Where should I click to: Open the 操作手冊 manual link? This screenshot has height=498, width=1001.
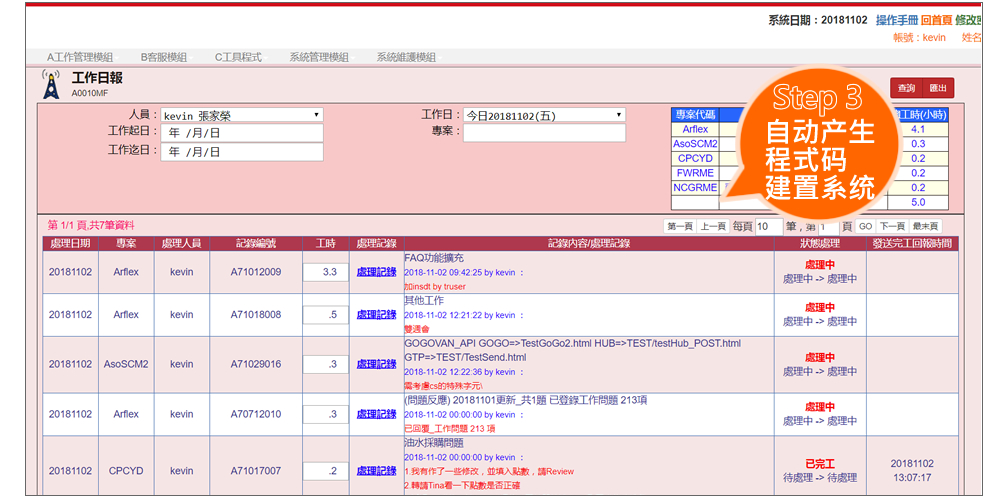(x=896, y=20)
